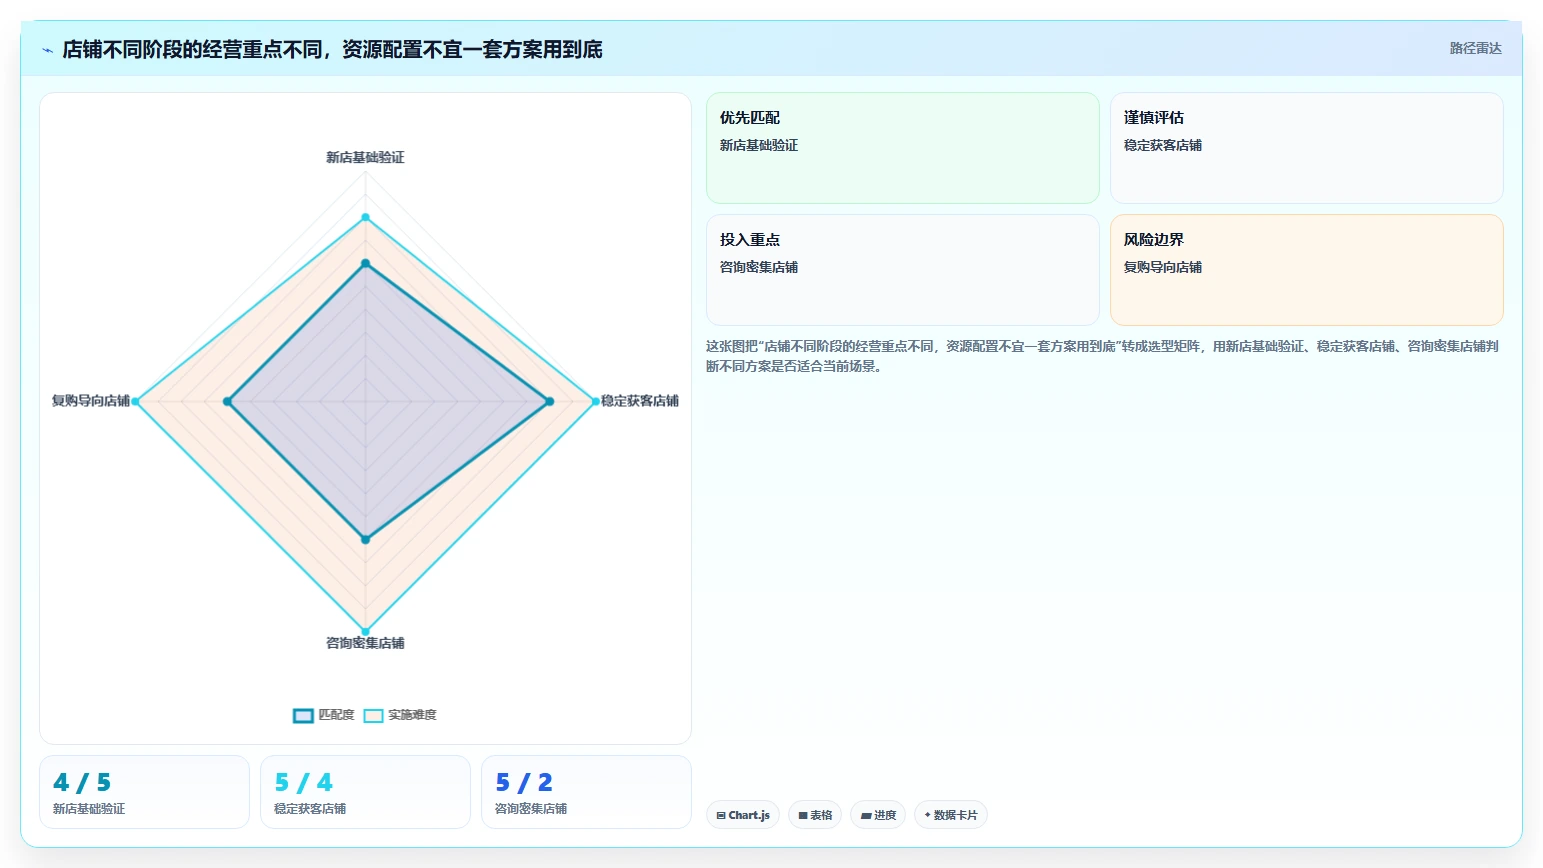Toggle the 实施难度 legend series
This screenshot has height=868, width=1543.
click(400, 715)
